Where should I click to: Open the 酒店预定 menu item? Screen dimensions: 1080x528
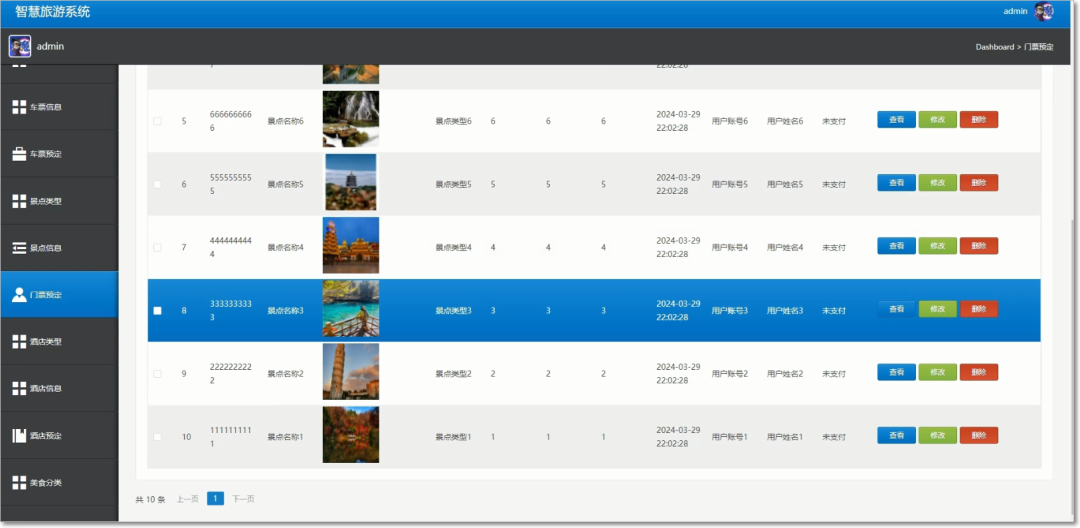coord(59,435)
